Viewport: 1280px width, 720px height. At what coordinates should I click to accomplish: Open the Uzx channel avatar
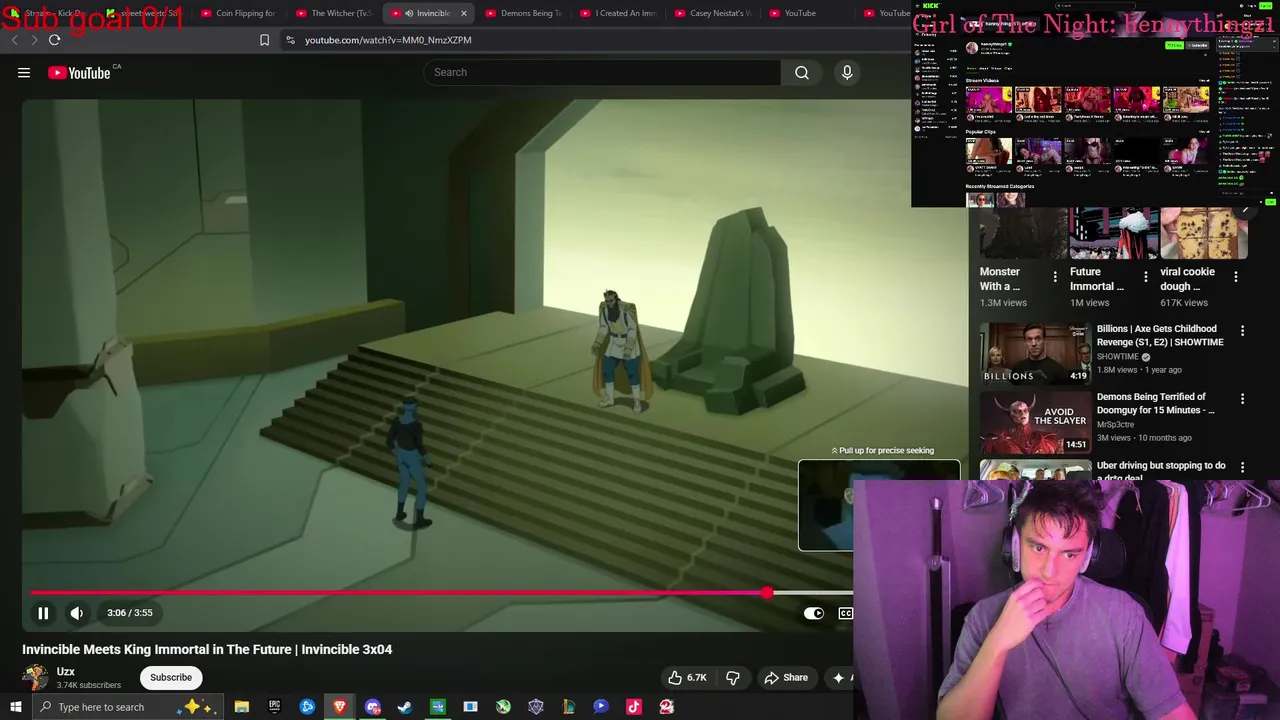click(35, 677)
